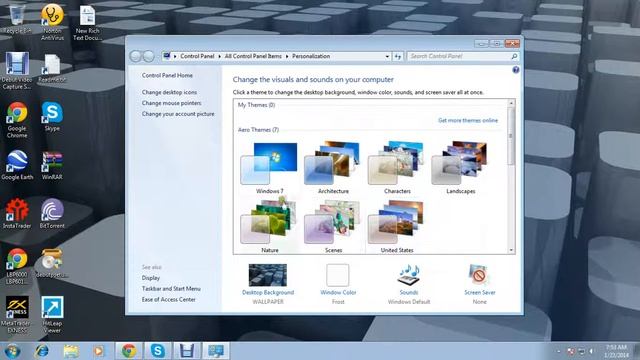Viewport: 640px width, 360px height.
Task: Open Google Earth desktop shortcut
Action: (17, 165)
